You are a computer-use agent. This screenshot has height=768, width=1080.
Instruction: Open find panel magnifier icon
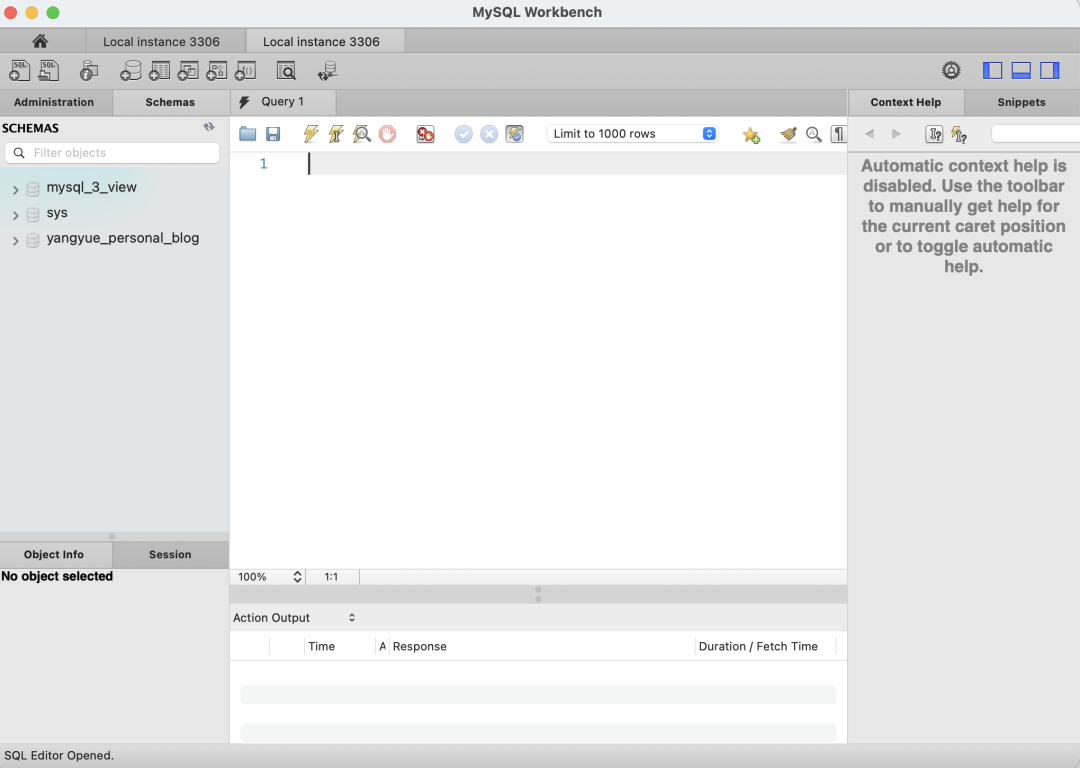coord(813,134)
